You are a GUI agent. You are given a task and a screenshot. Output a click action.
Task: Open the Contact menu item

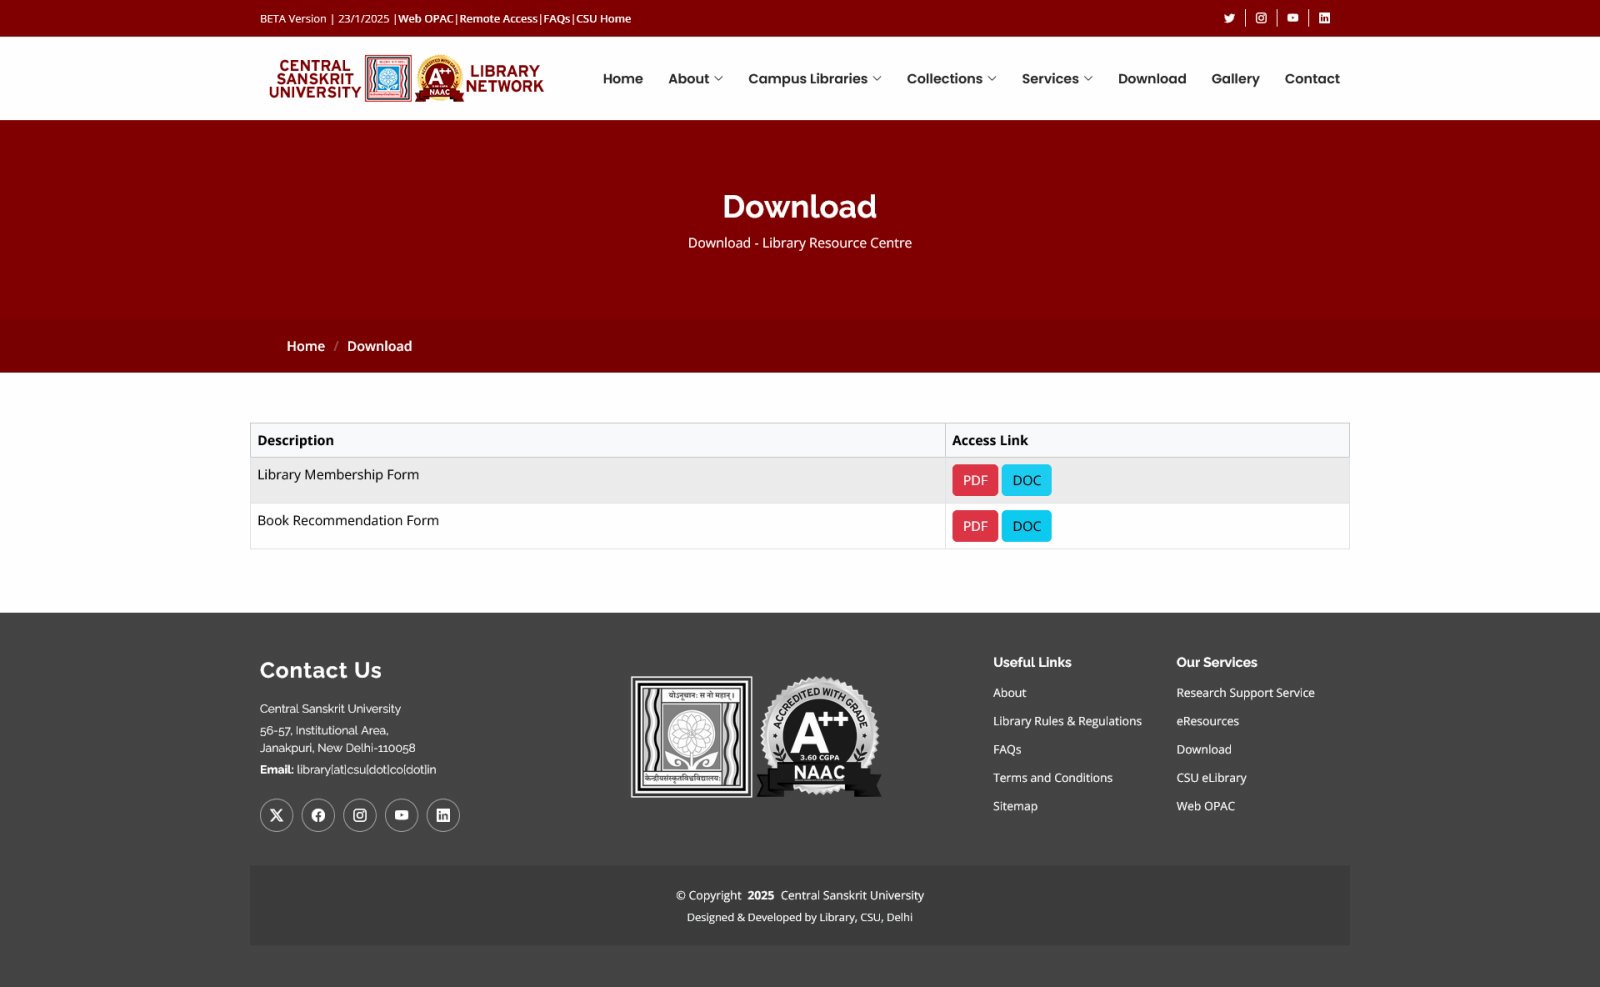click(x=1312, y=79)
